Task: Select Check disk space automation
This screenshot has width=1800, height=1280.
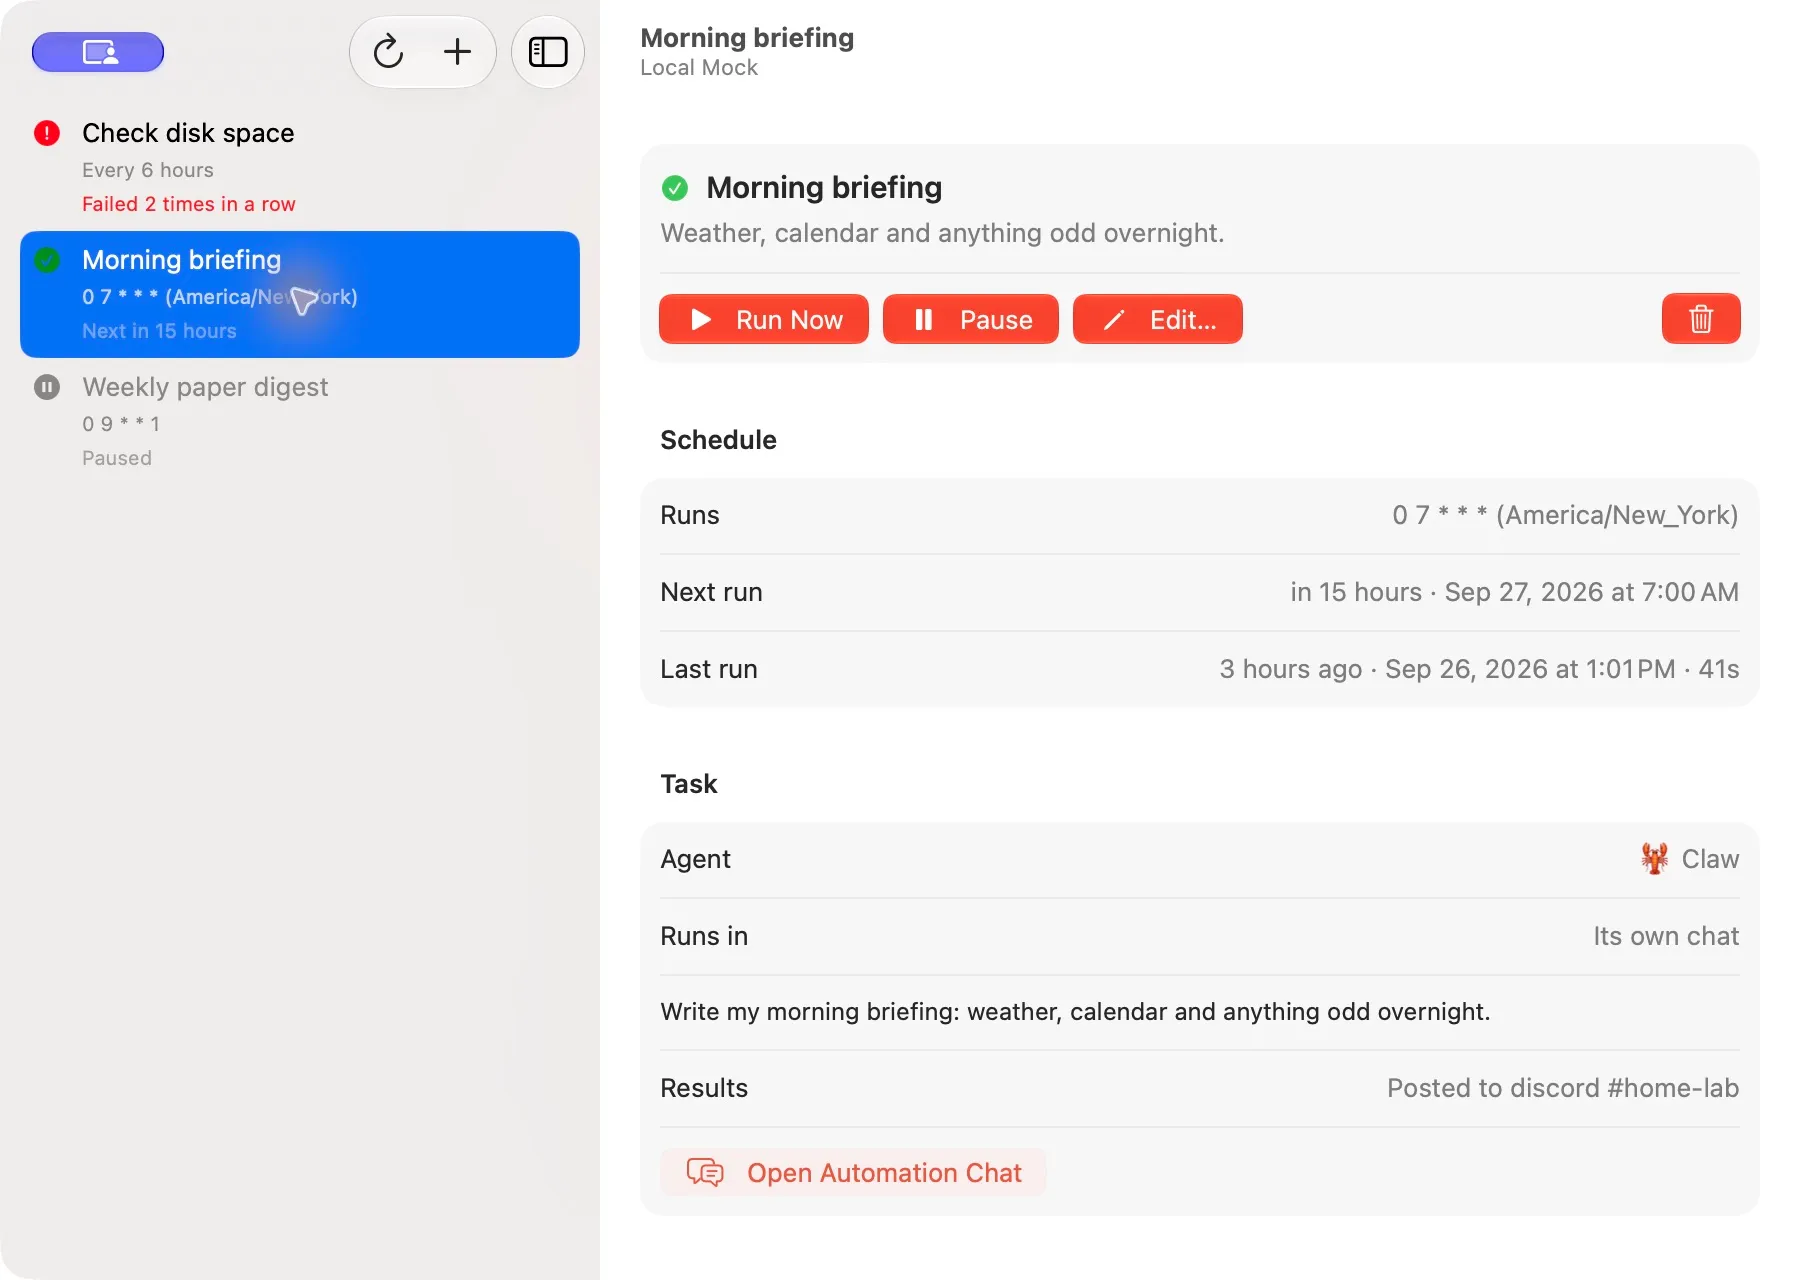Action: pyautogui.click(x=300, y=167)
